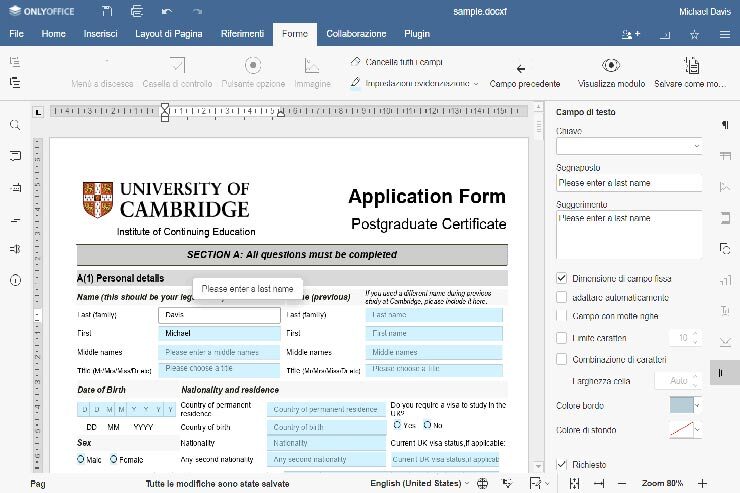Open the English (United States) language dropdown
This screenshot has height=493, width=740.
coord(415,483)
